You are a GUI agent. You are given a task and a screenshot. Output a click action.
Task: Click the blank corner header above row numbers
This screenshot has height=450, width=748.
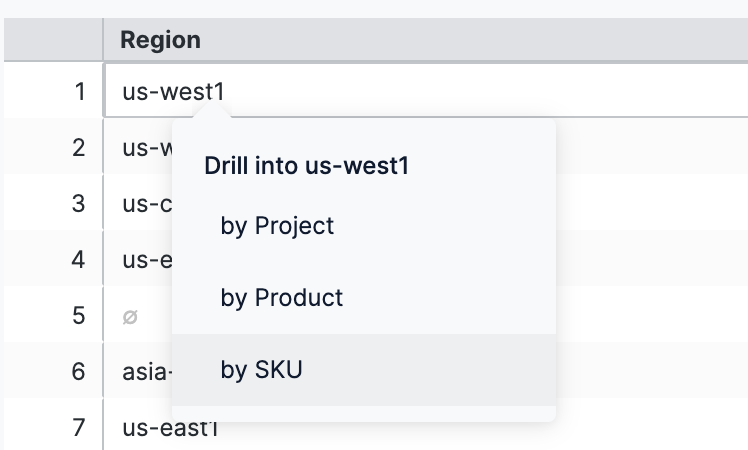click(51, 40)
